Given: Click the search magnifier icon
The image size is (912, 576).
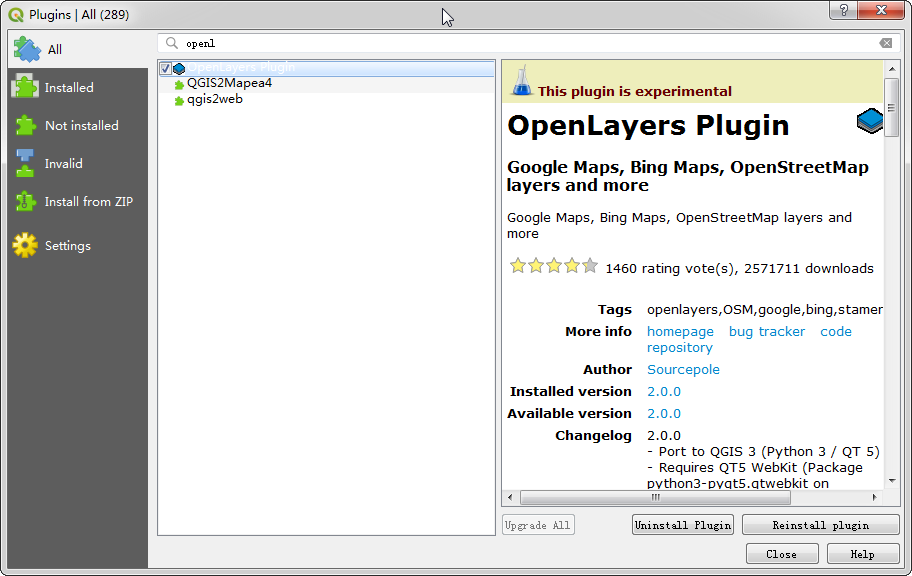Looking at the screenshot, I should click(172, 43).
